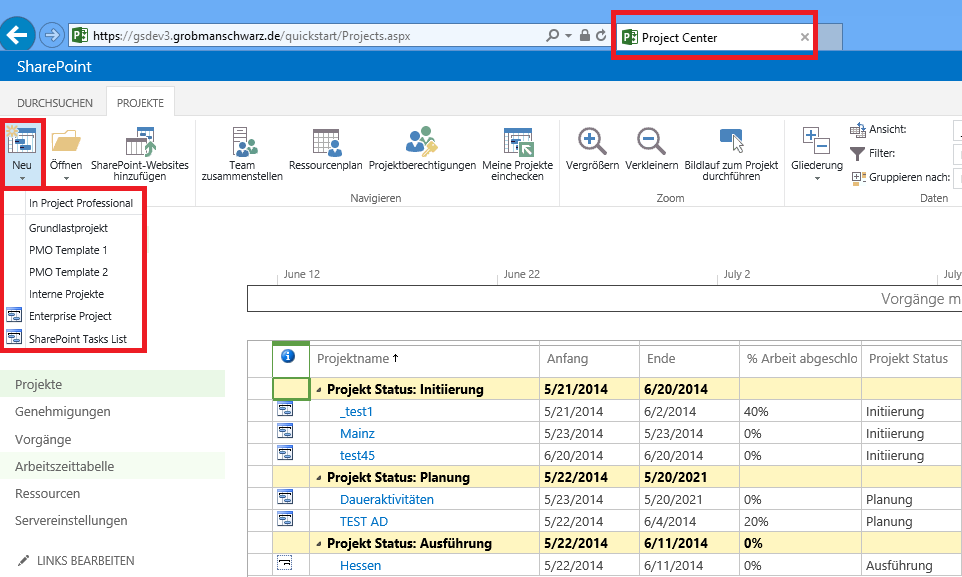Switch to the PROJEKTE ribbon tab
Image resolution: width=962 pixels, height=577 pixels.
pyautogui.click(x=140, y=103)
